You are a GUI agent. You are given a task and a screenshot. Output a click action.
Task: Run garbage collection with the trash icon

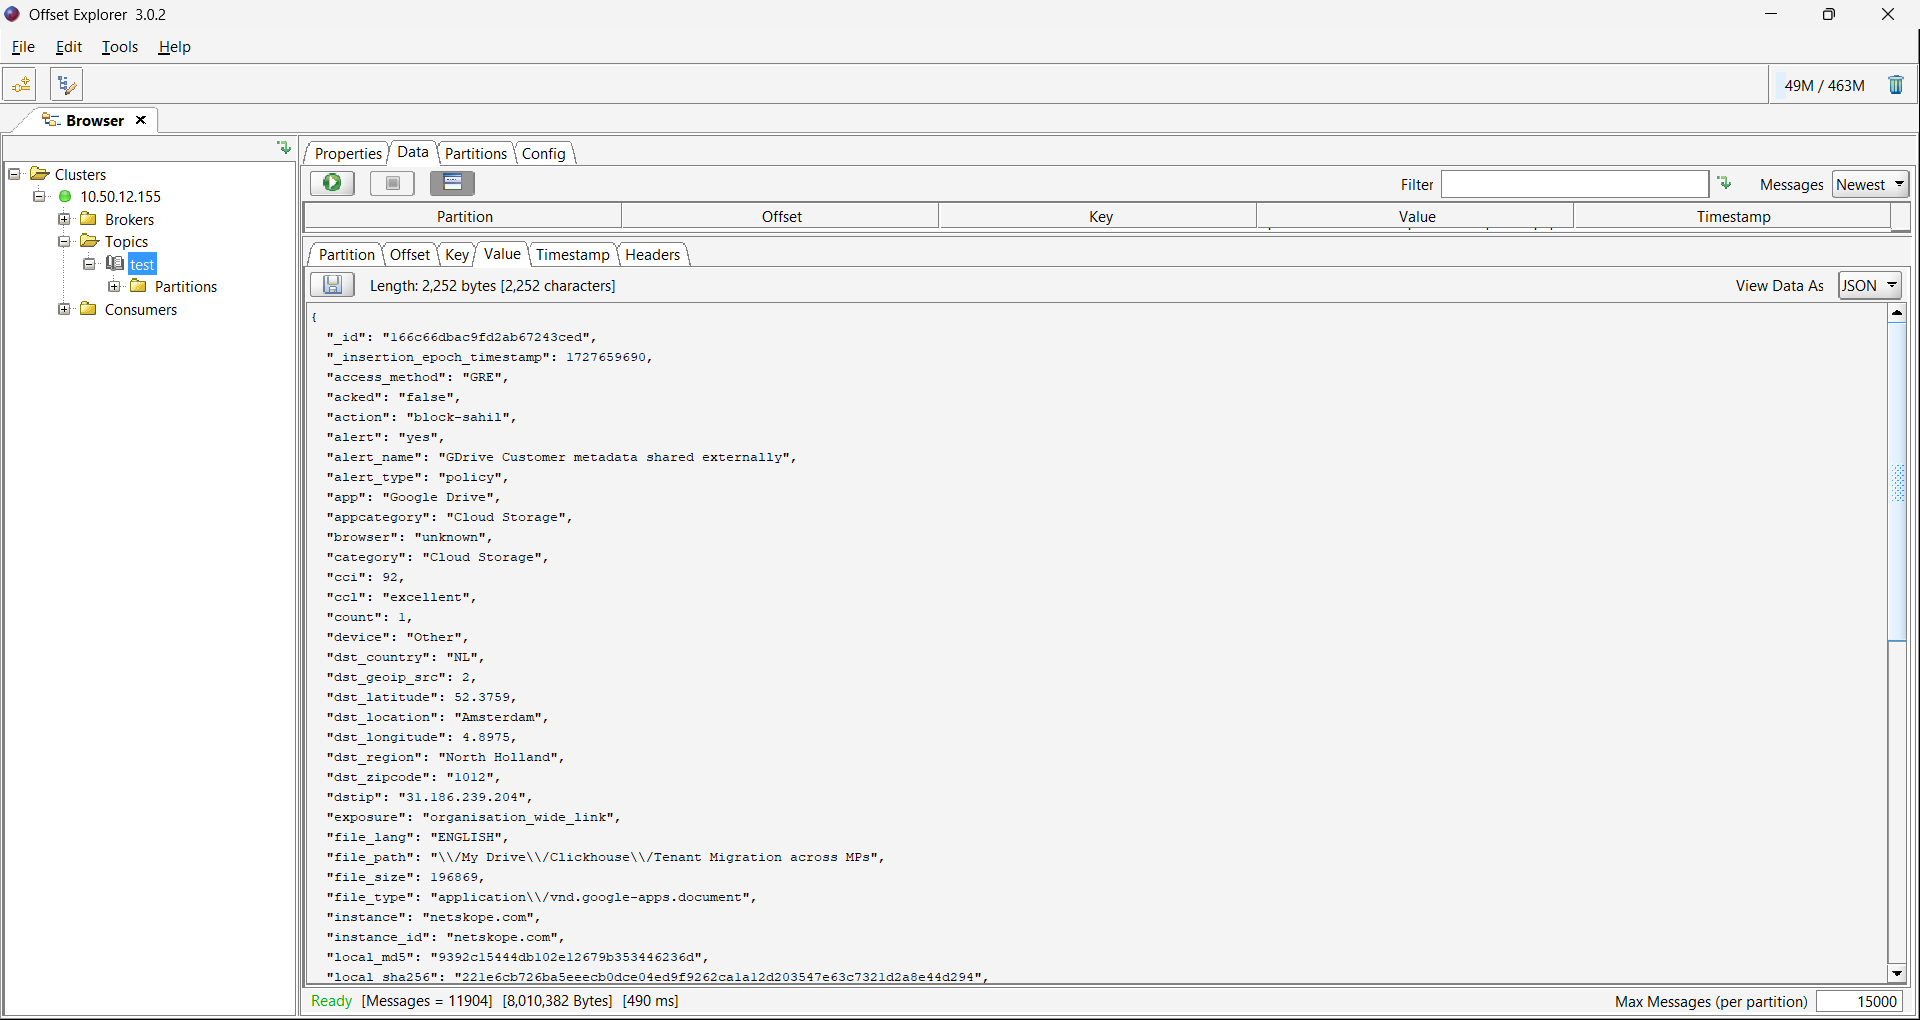[x=1895, y=85]
